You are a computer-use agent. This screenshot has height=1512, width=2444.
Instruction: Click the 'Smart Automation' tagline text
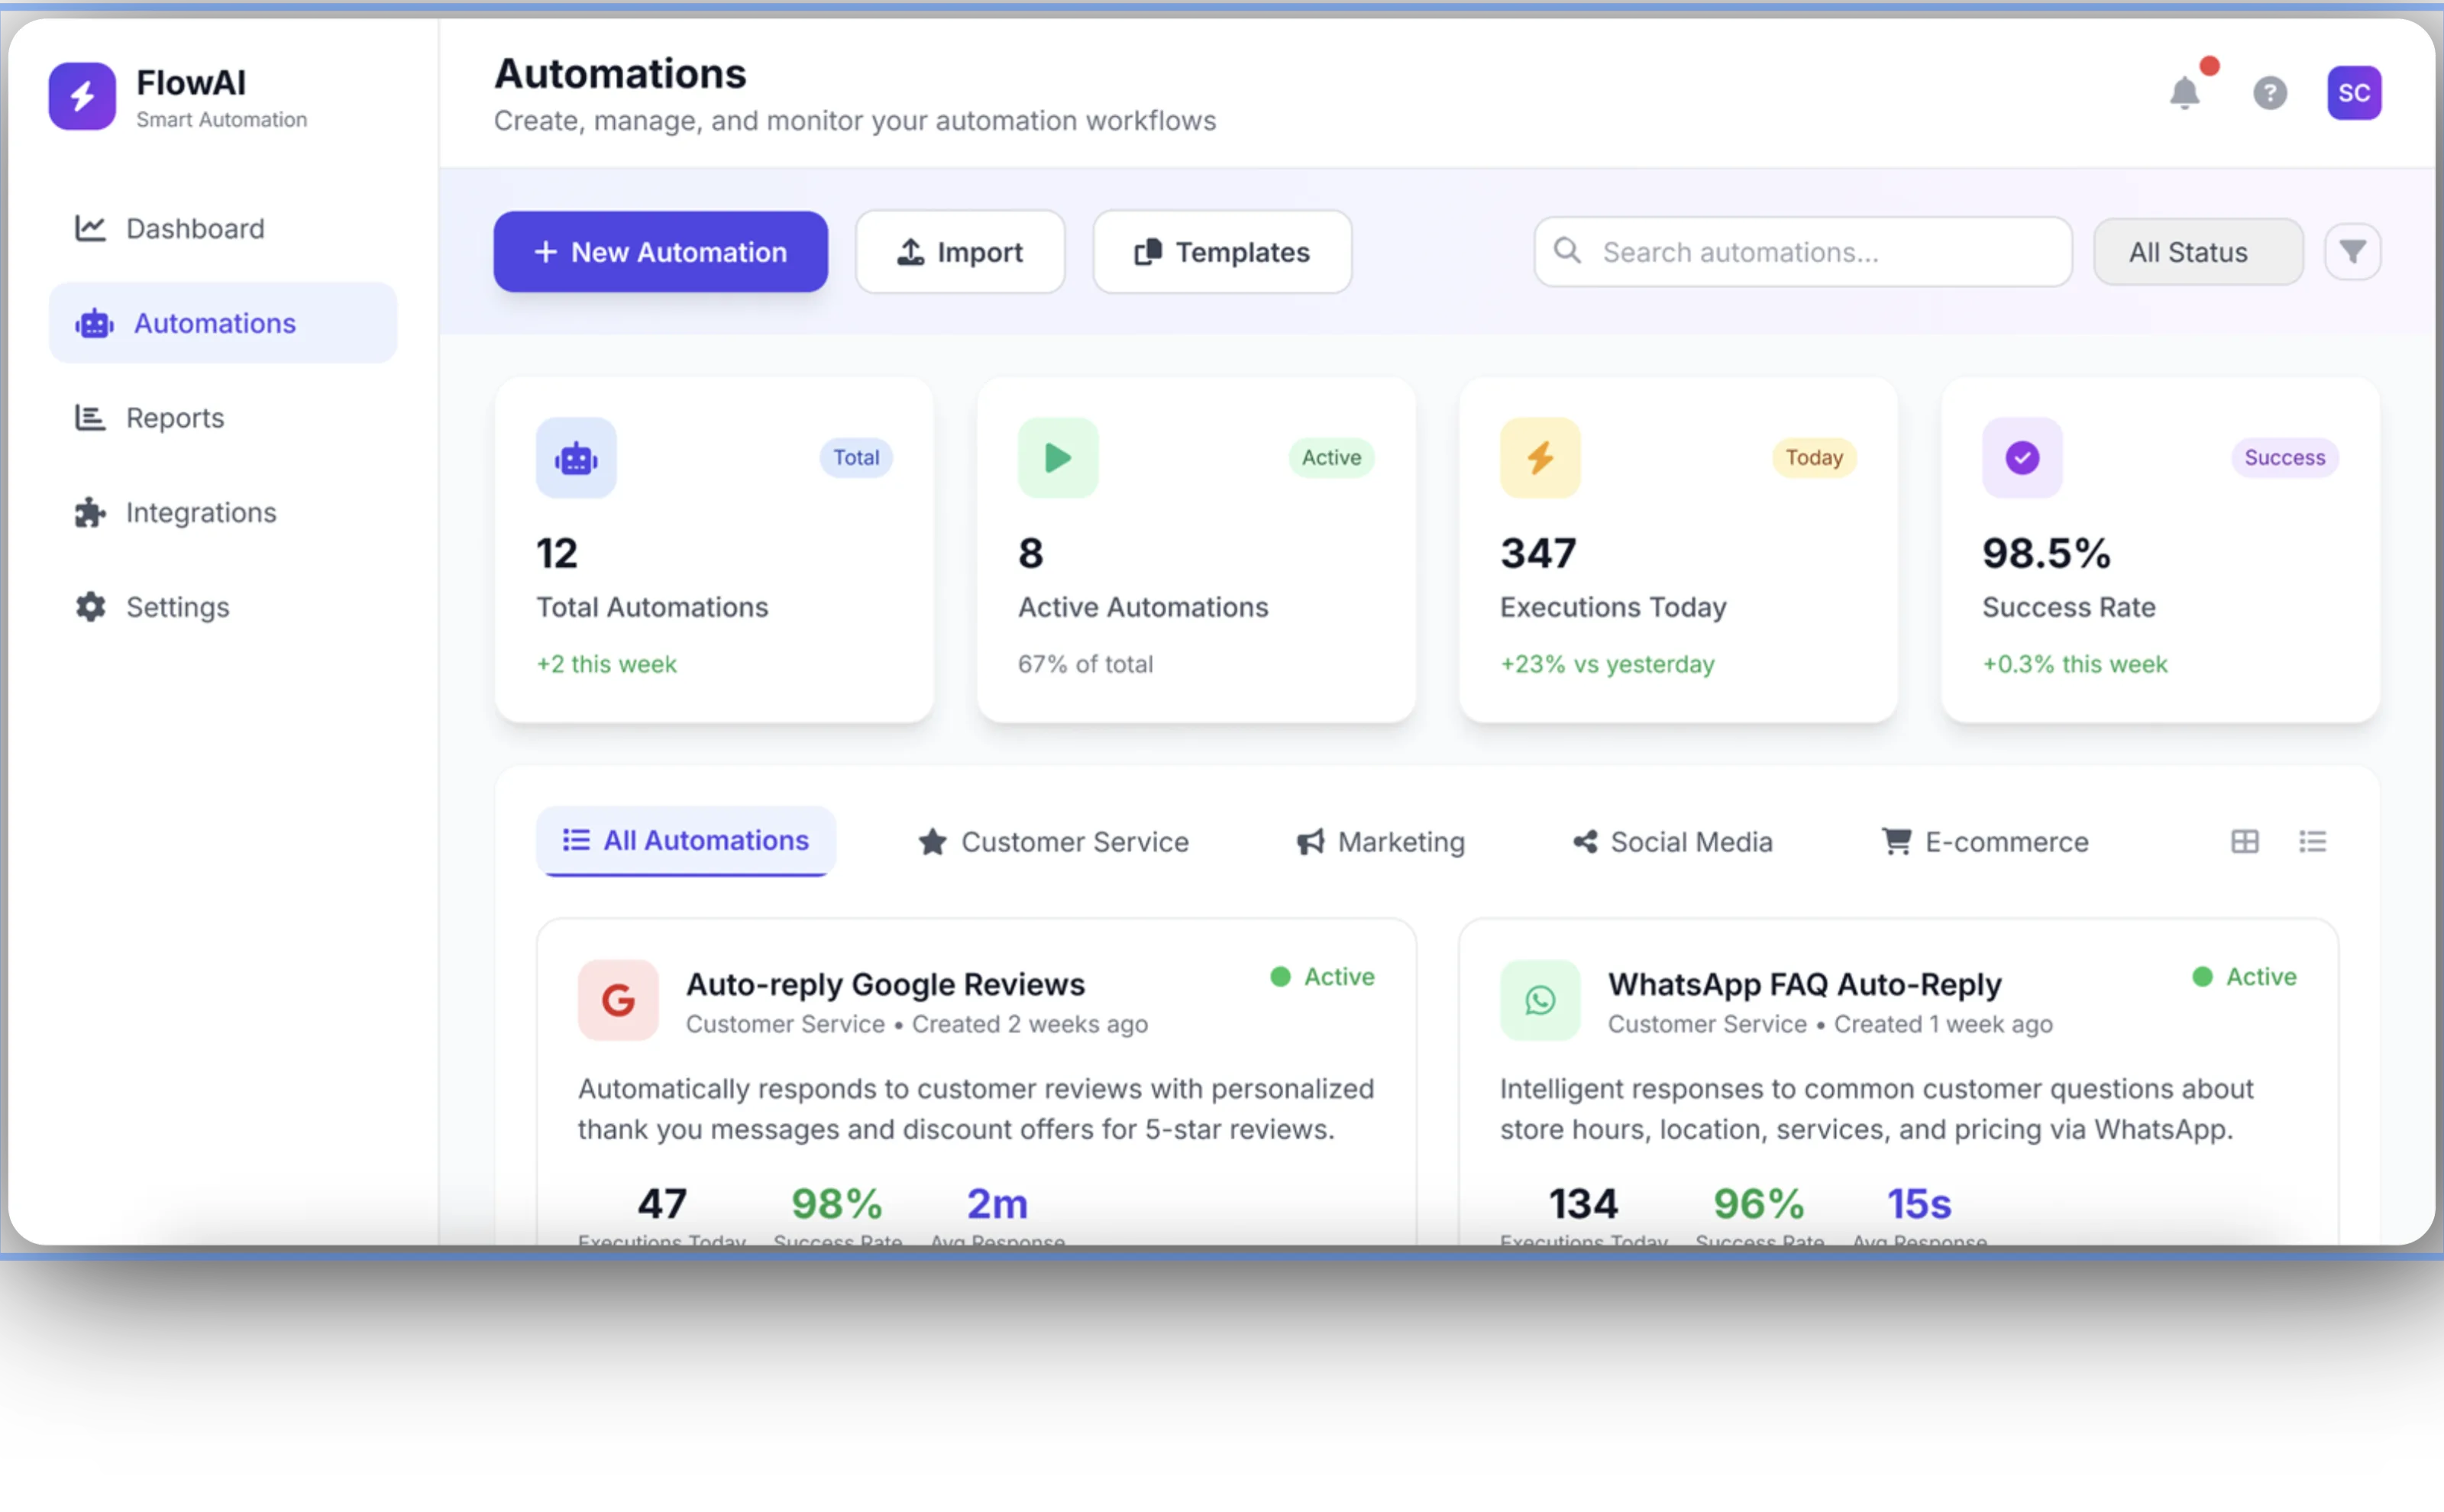(222, 120)
